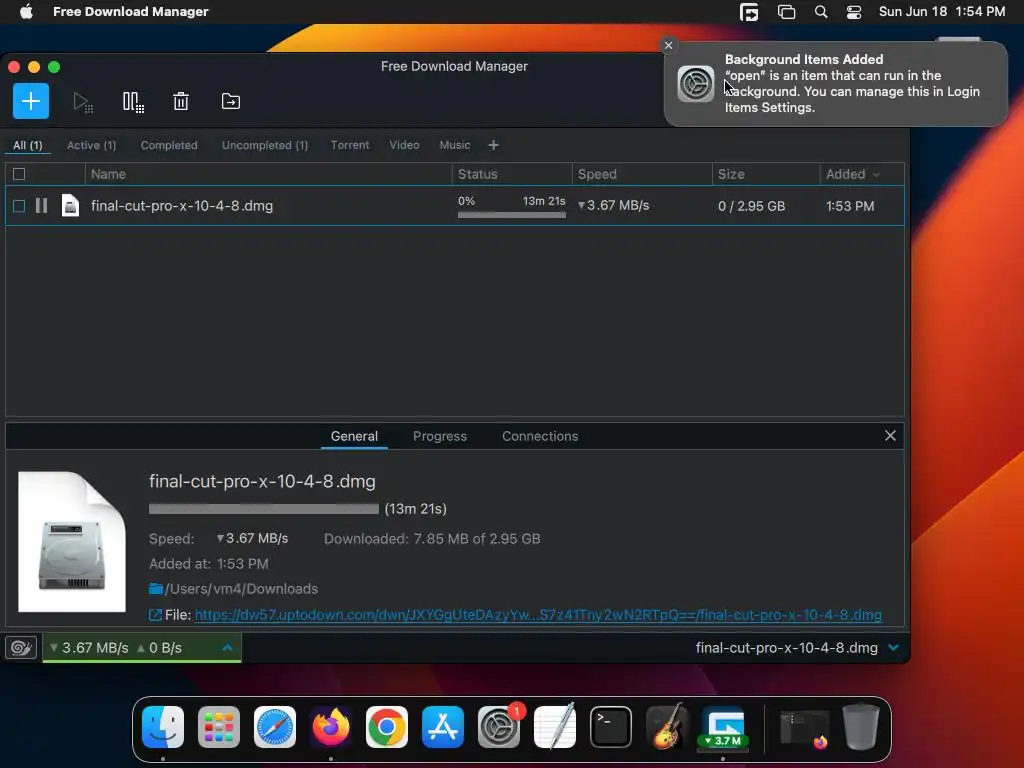Toggle sort arrow on the Added column
Screen dimensions: 1024x768
pos(876,174)
